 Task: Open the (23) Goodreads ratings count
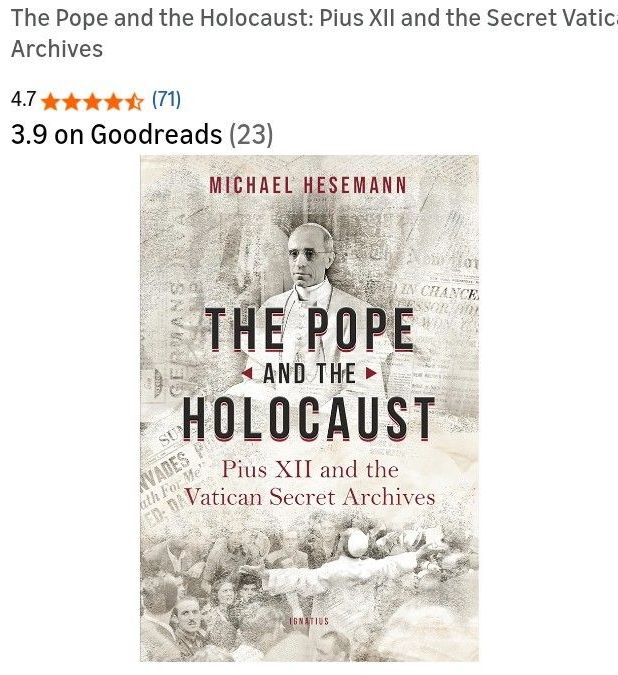(251, 134)
